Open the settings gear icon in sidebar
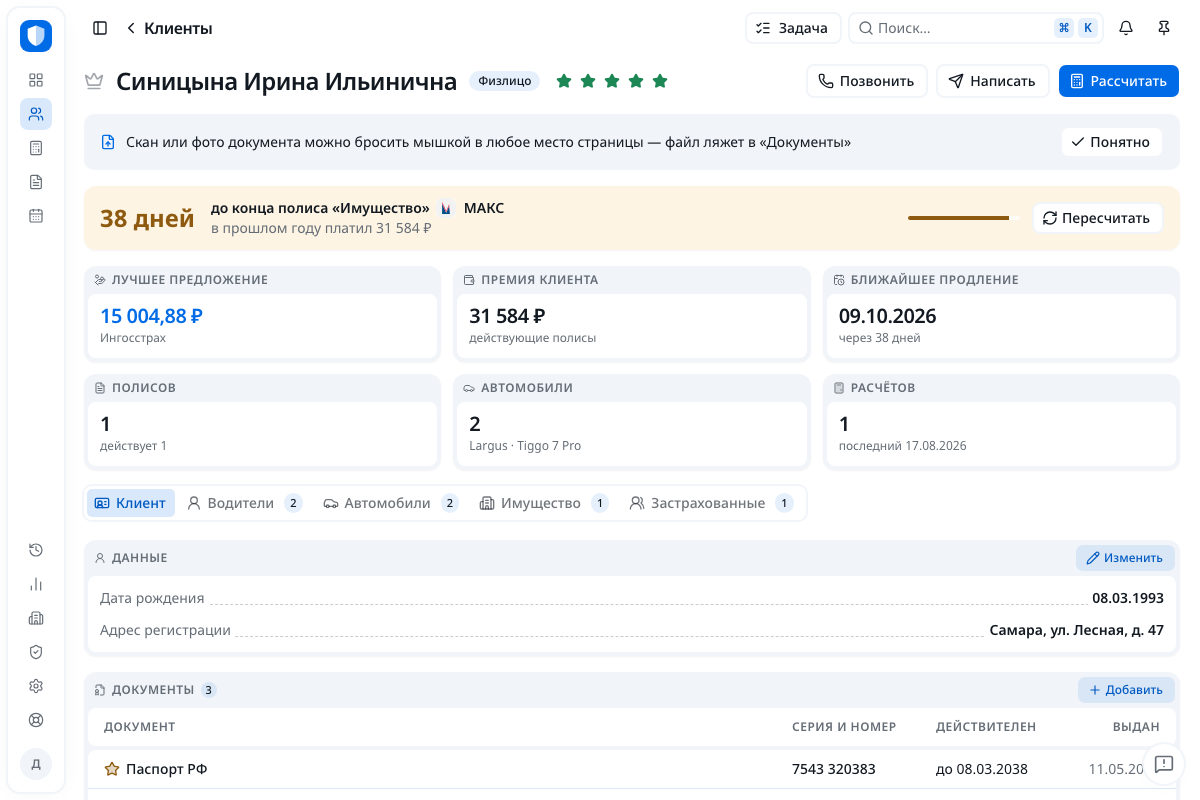Screen dimensions: 1200x800 [36, 686]
